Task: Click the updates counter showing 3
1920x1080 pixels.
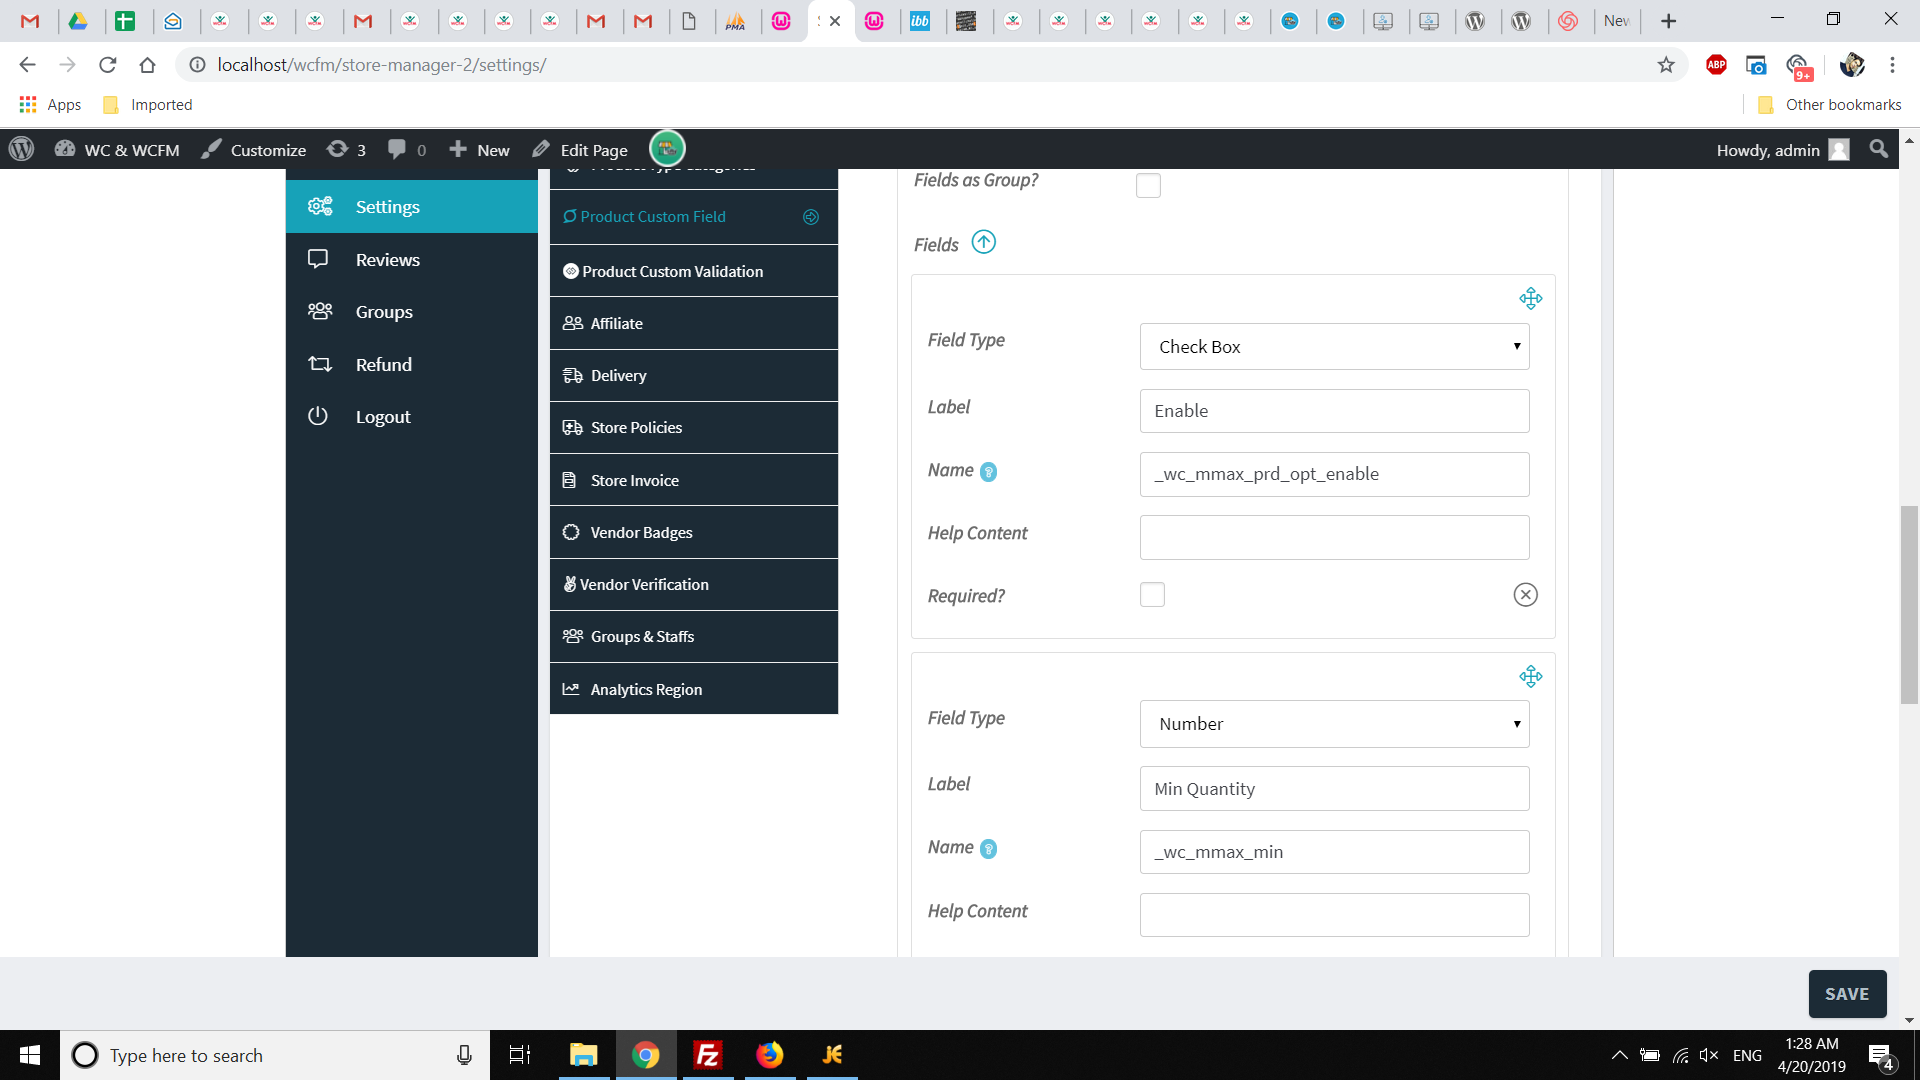Action: pyautogui.click(x=347, y=150)
